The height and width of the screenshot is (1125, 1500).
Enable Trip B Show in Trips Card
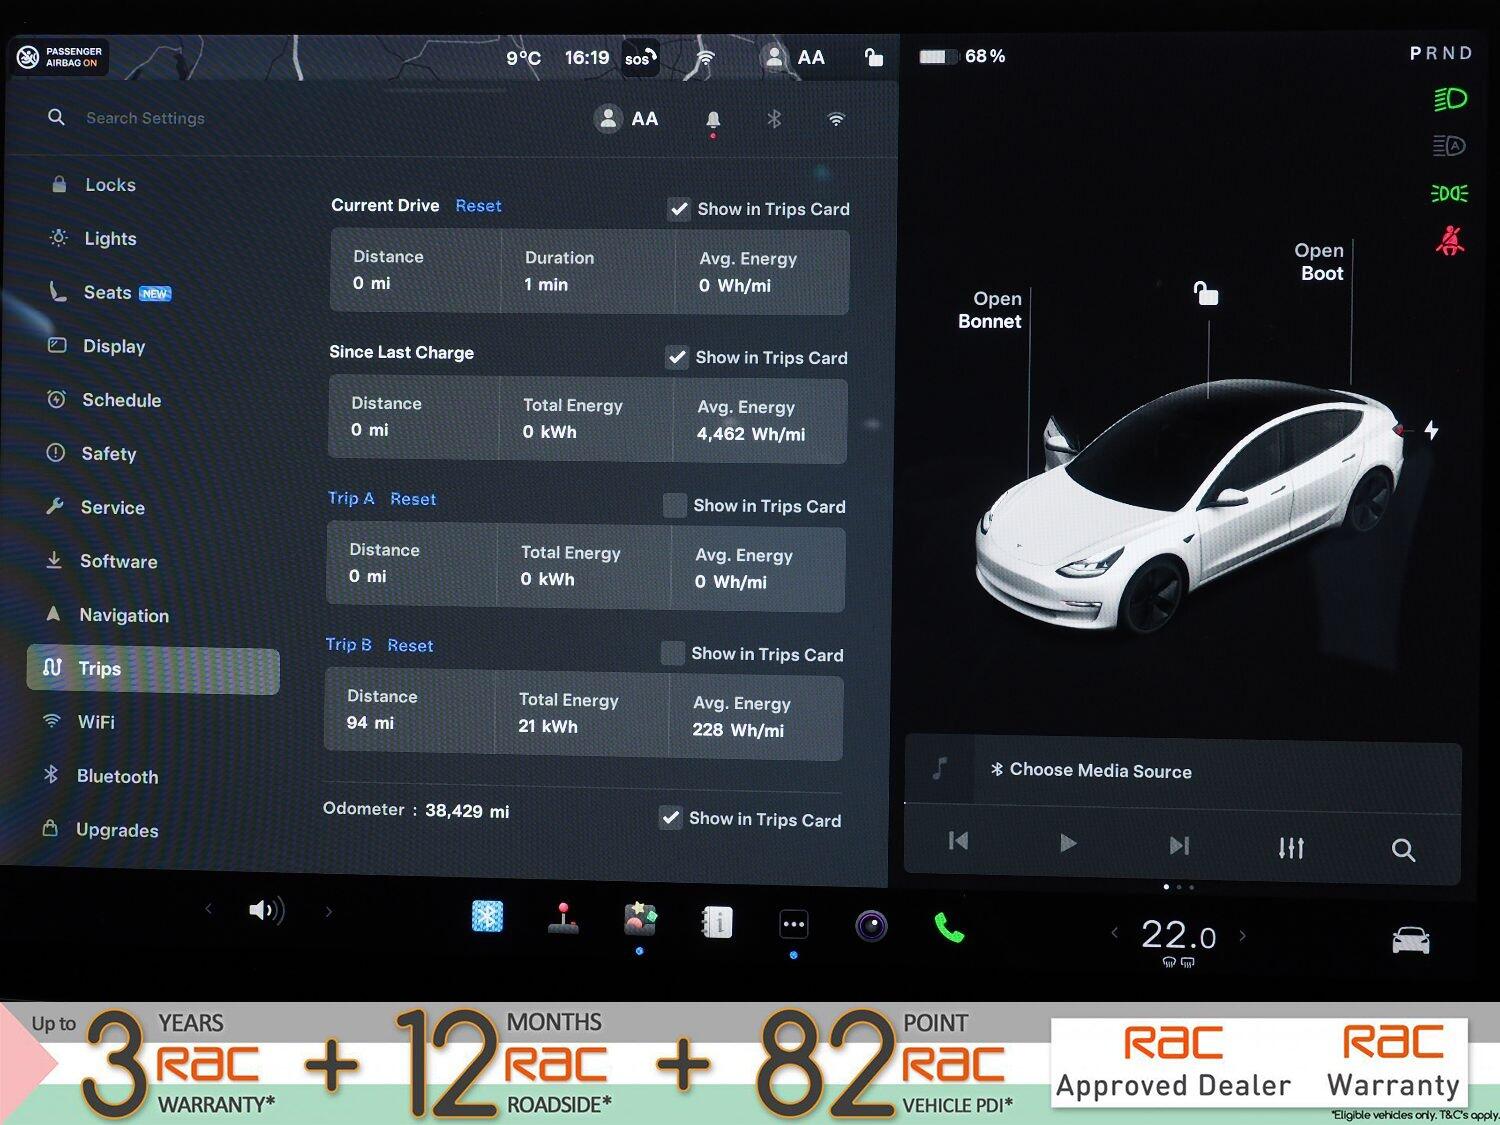[x=673, y=653]
